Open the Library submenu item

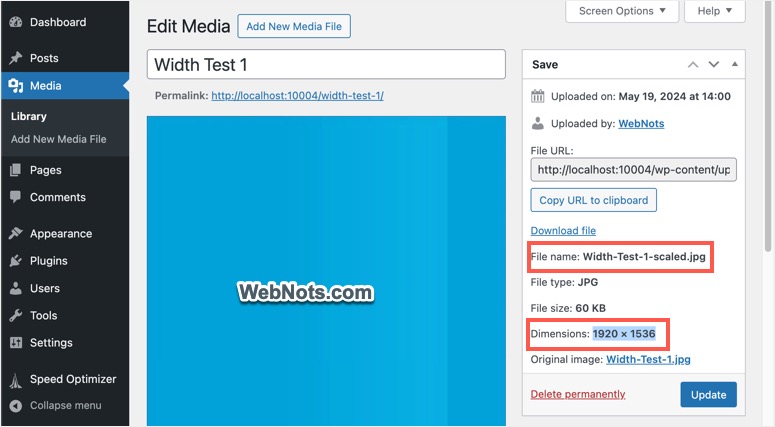[x=29, y=116]
